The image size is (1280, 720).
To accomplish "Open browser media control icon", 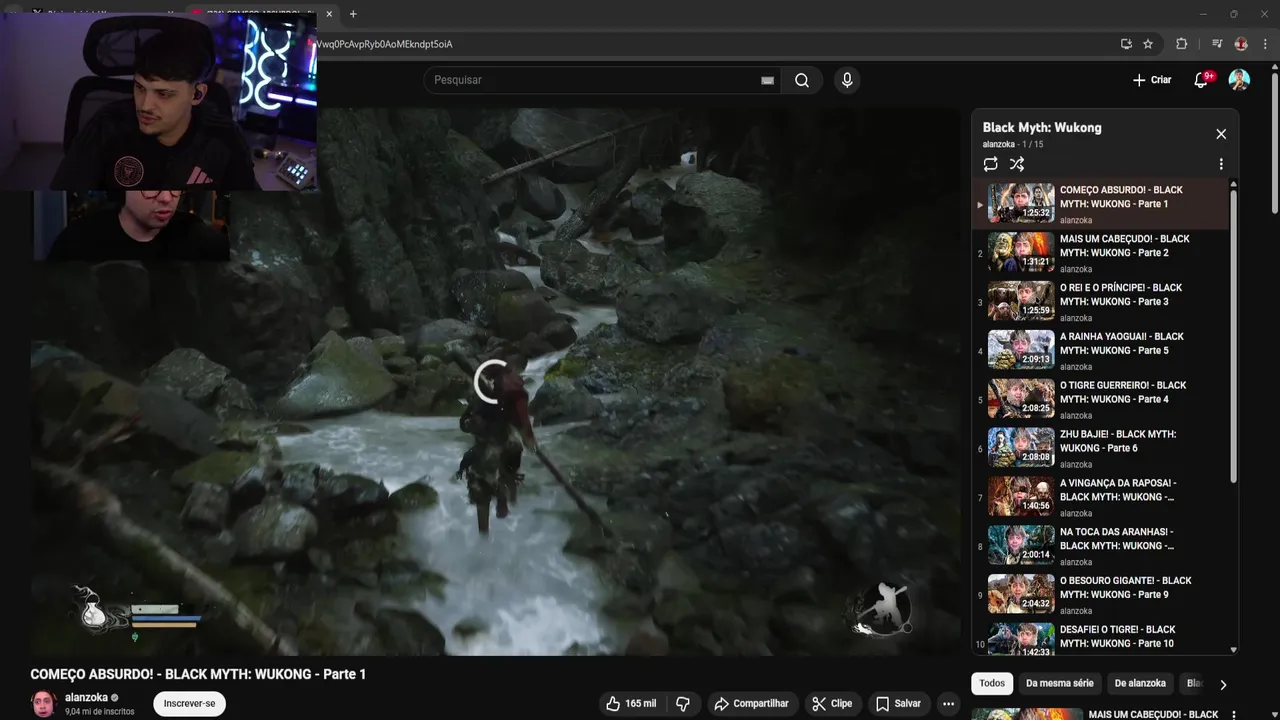I will coord(1217,44).
